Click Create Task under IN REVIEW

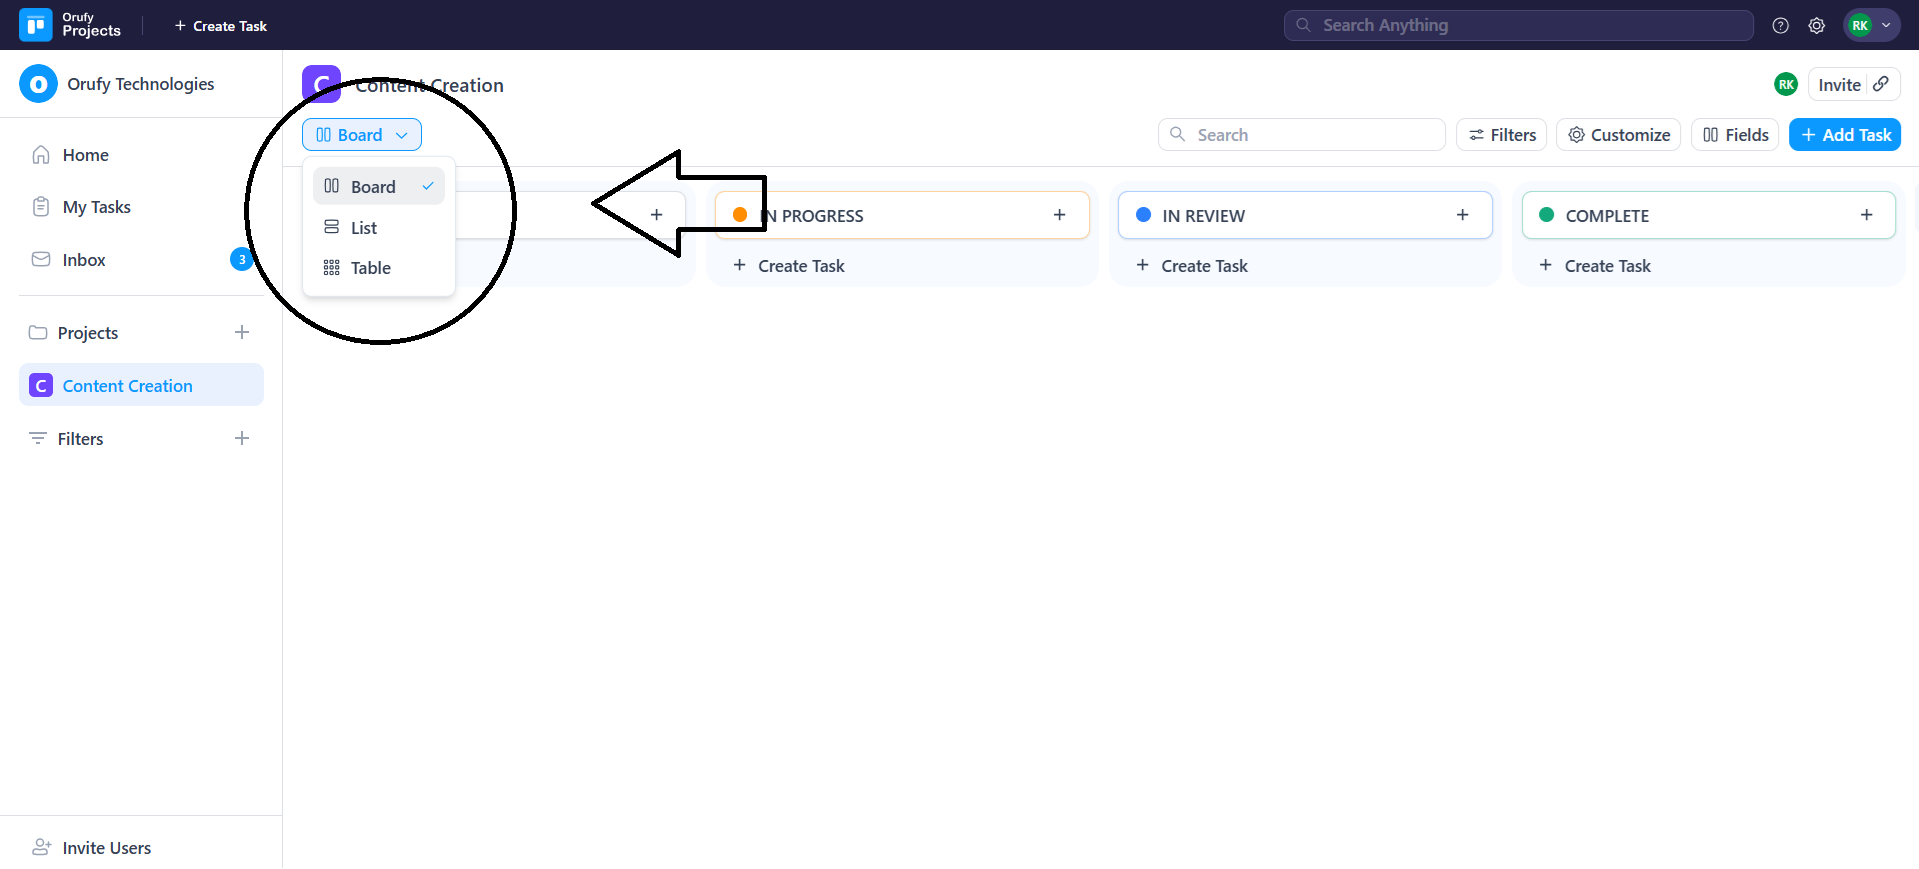point(1203,266)
